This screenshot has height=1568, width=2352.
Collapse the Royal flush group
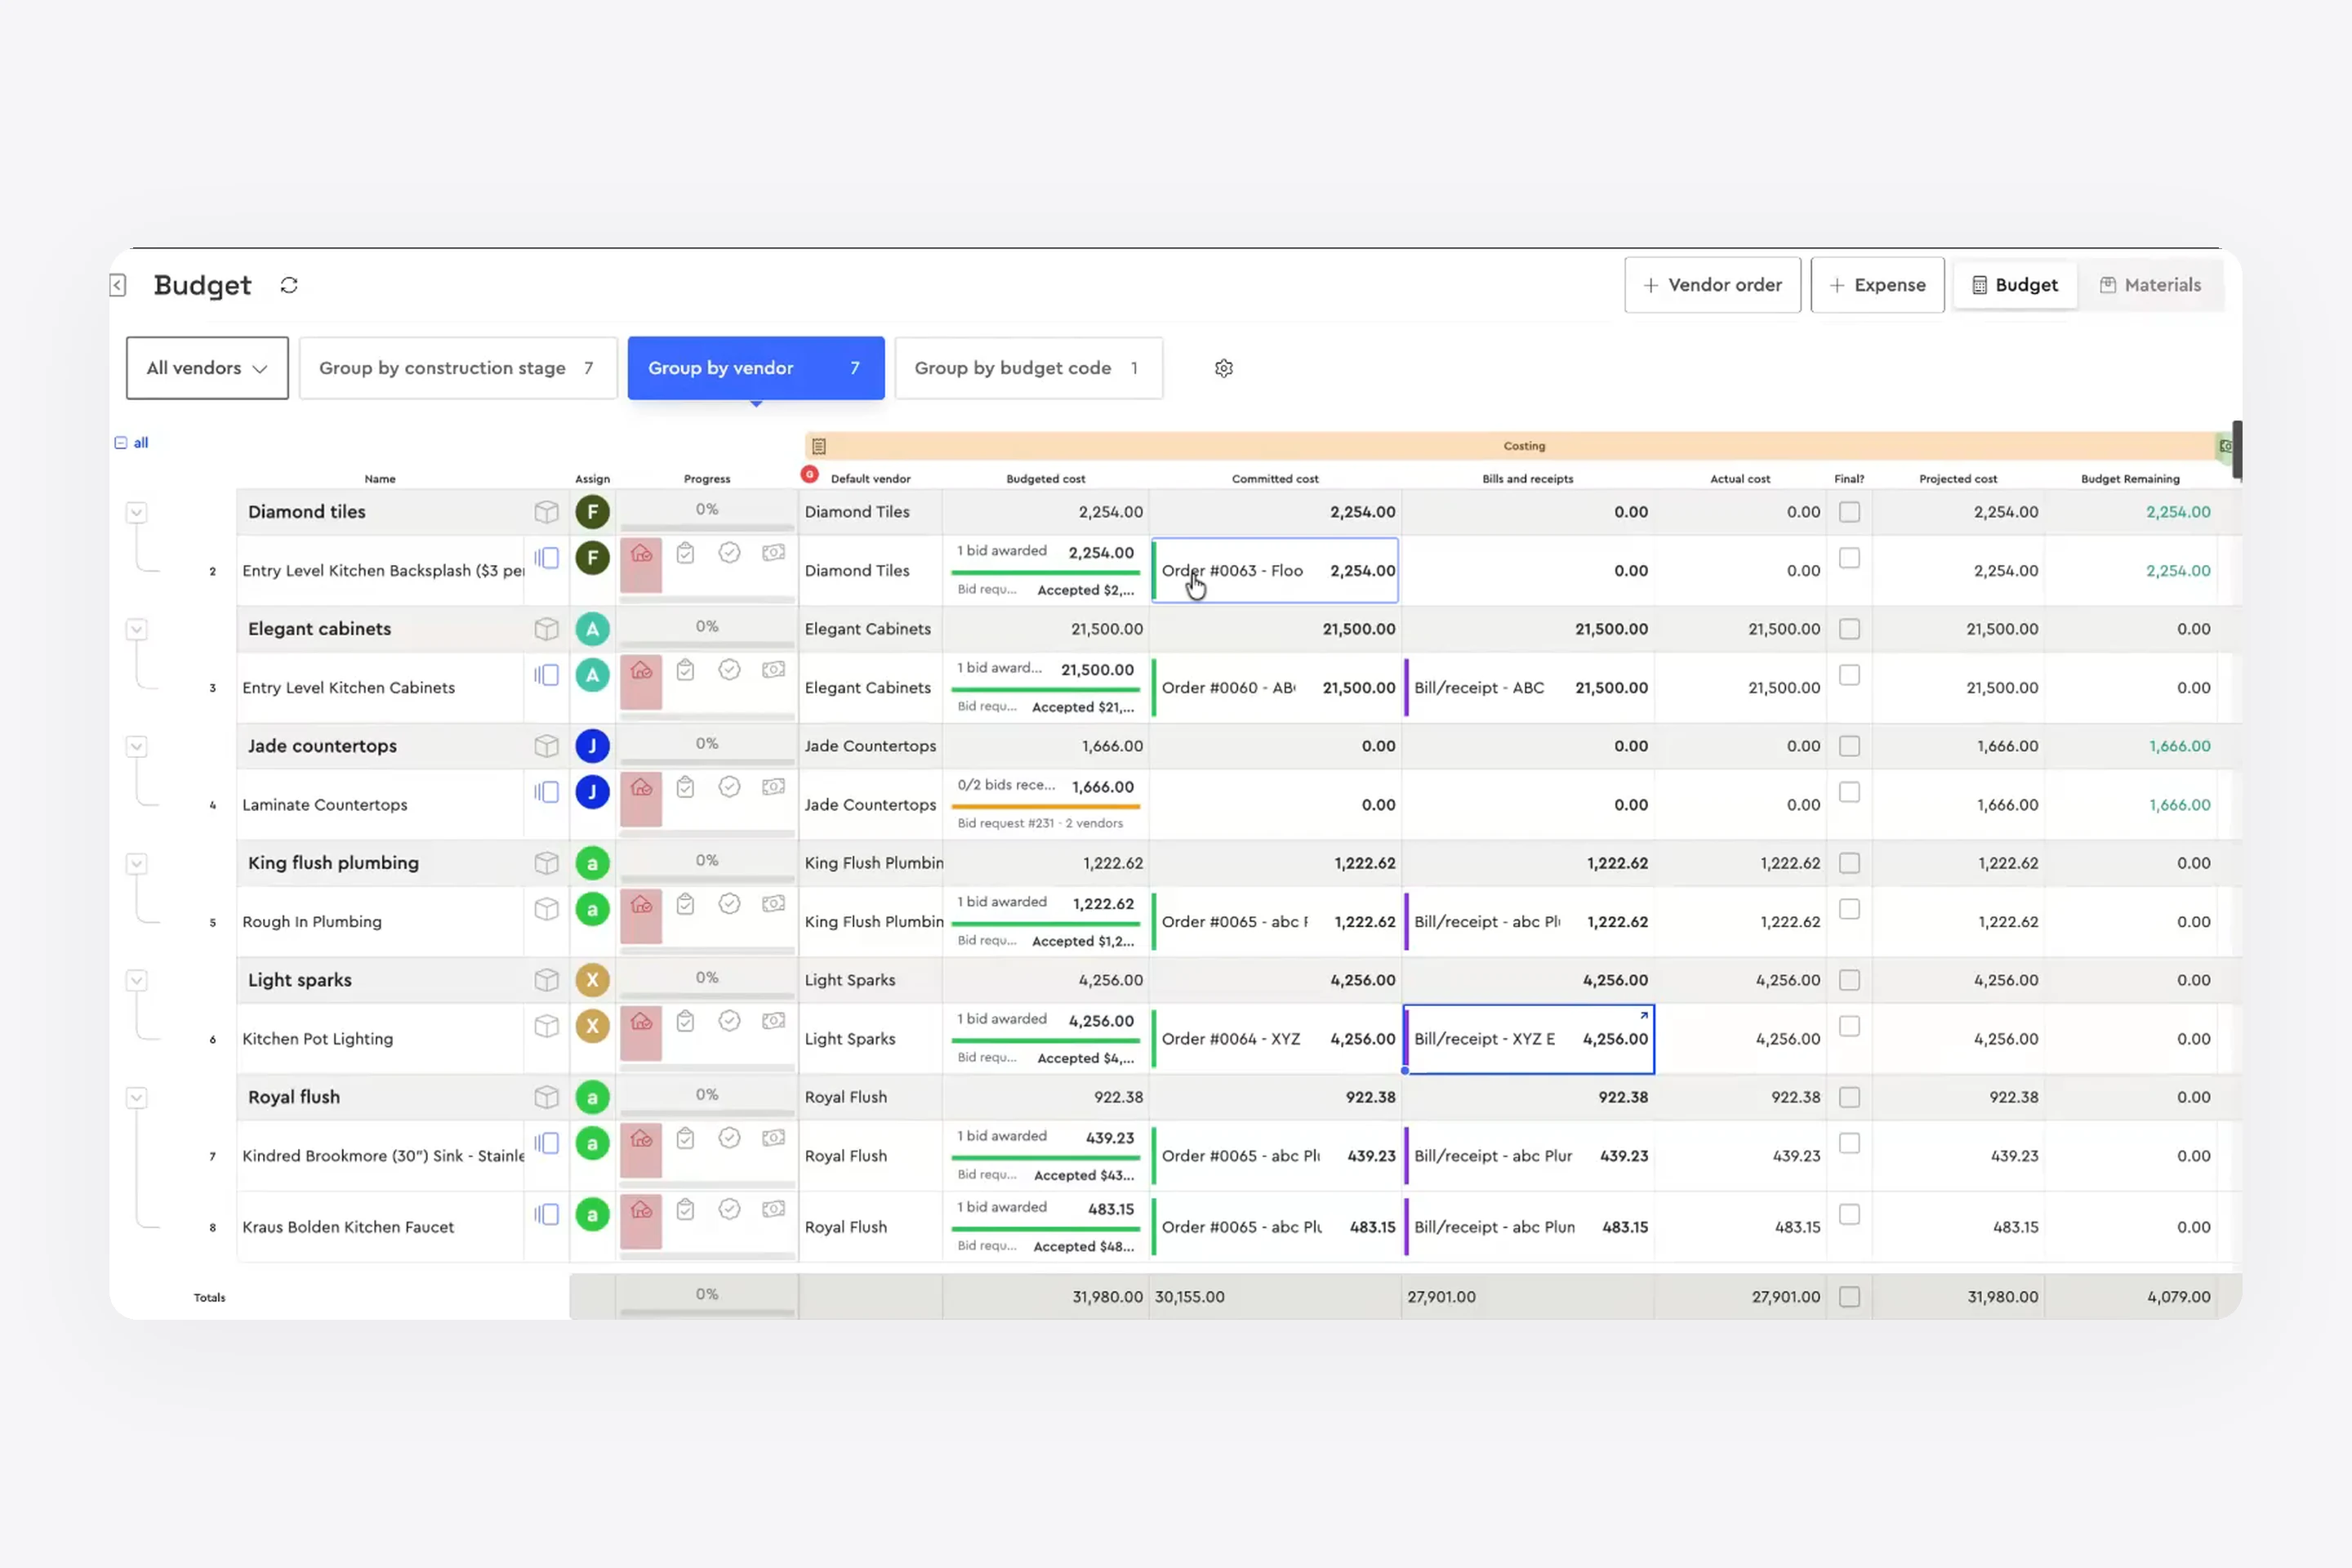(137, 1097)
